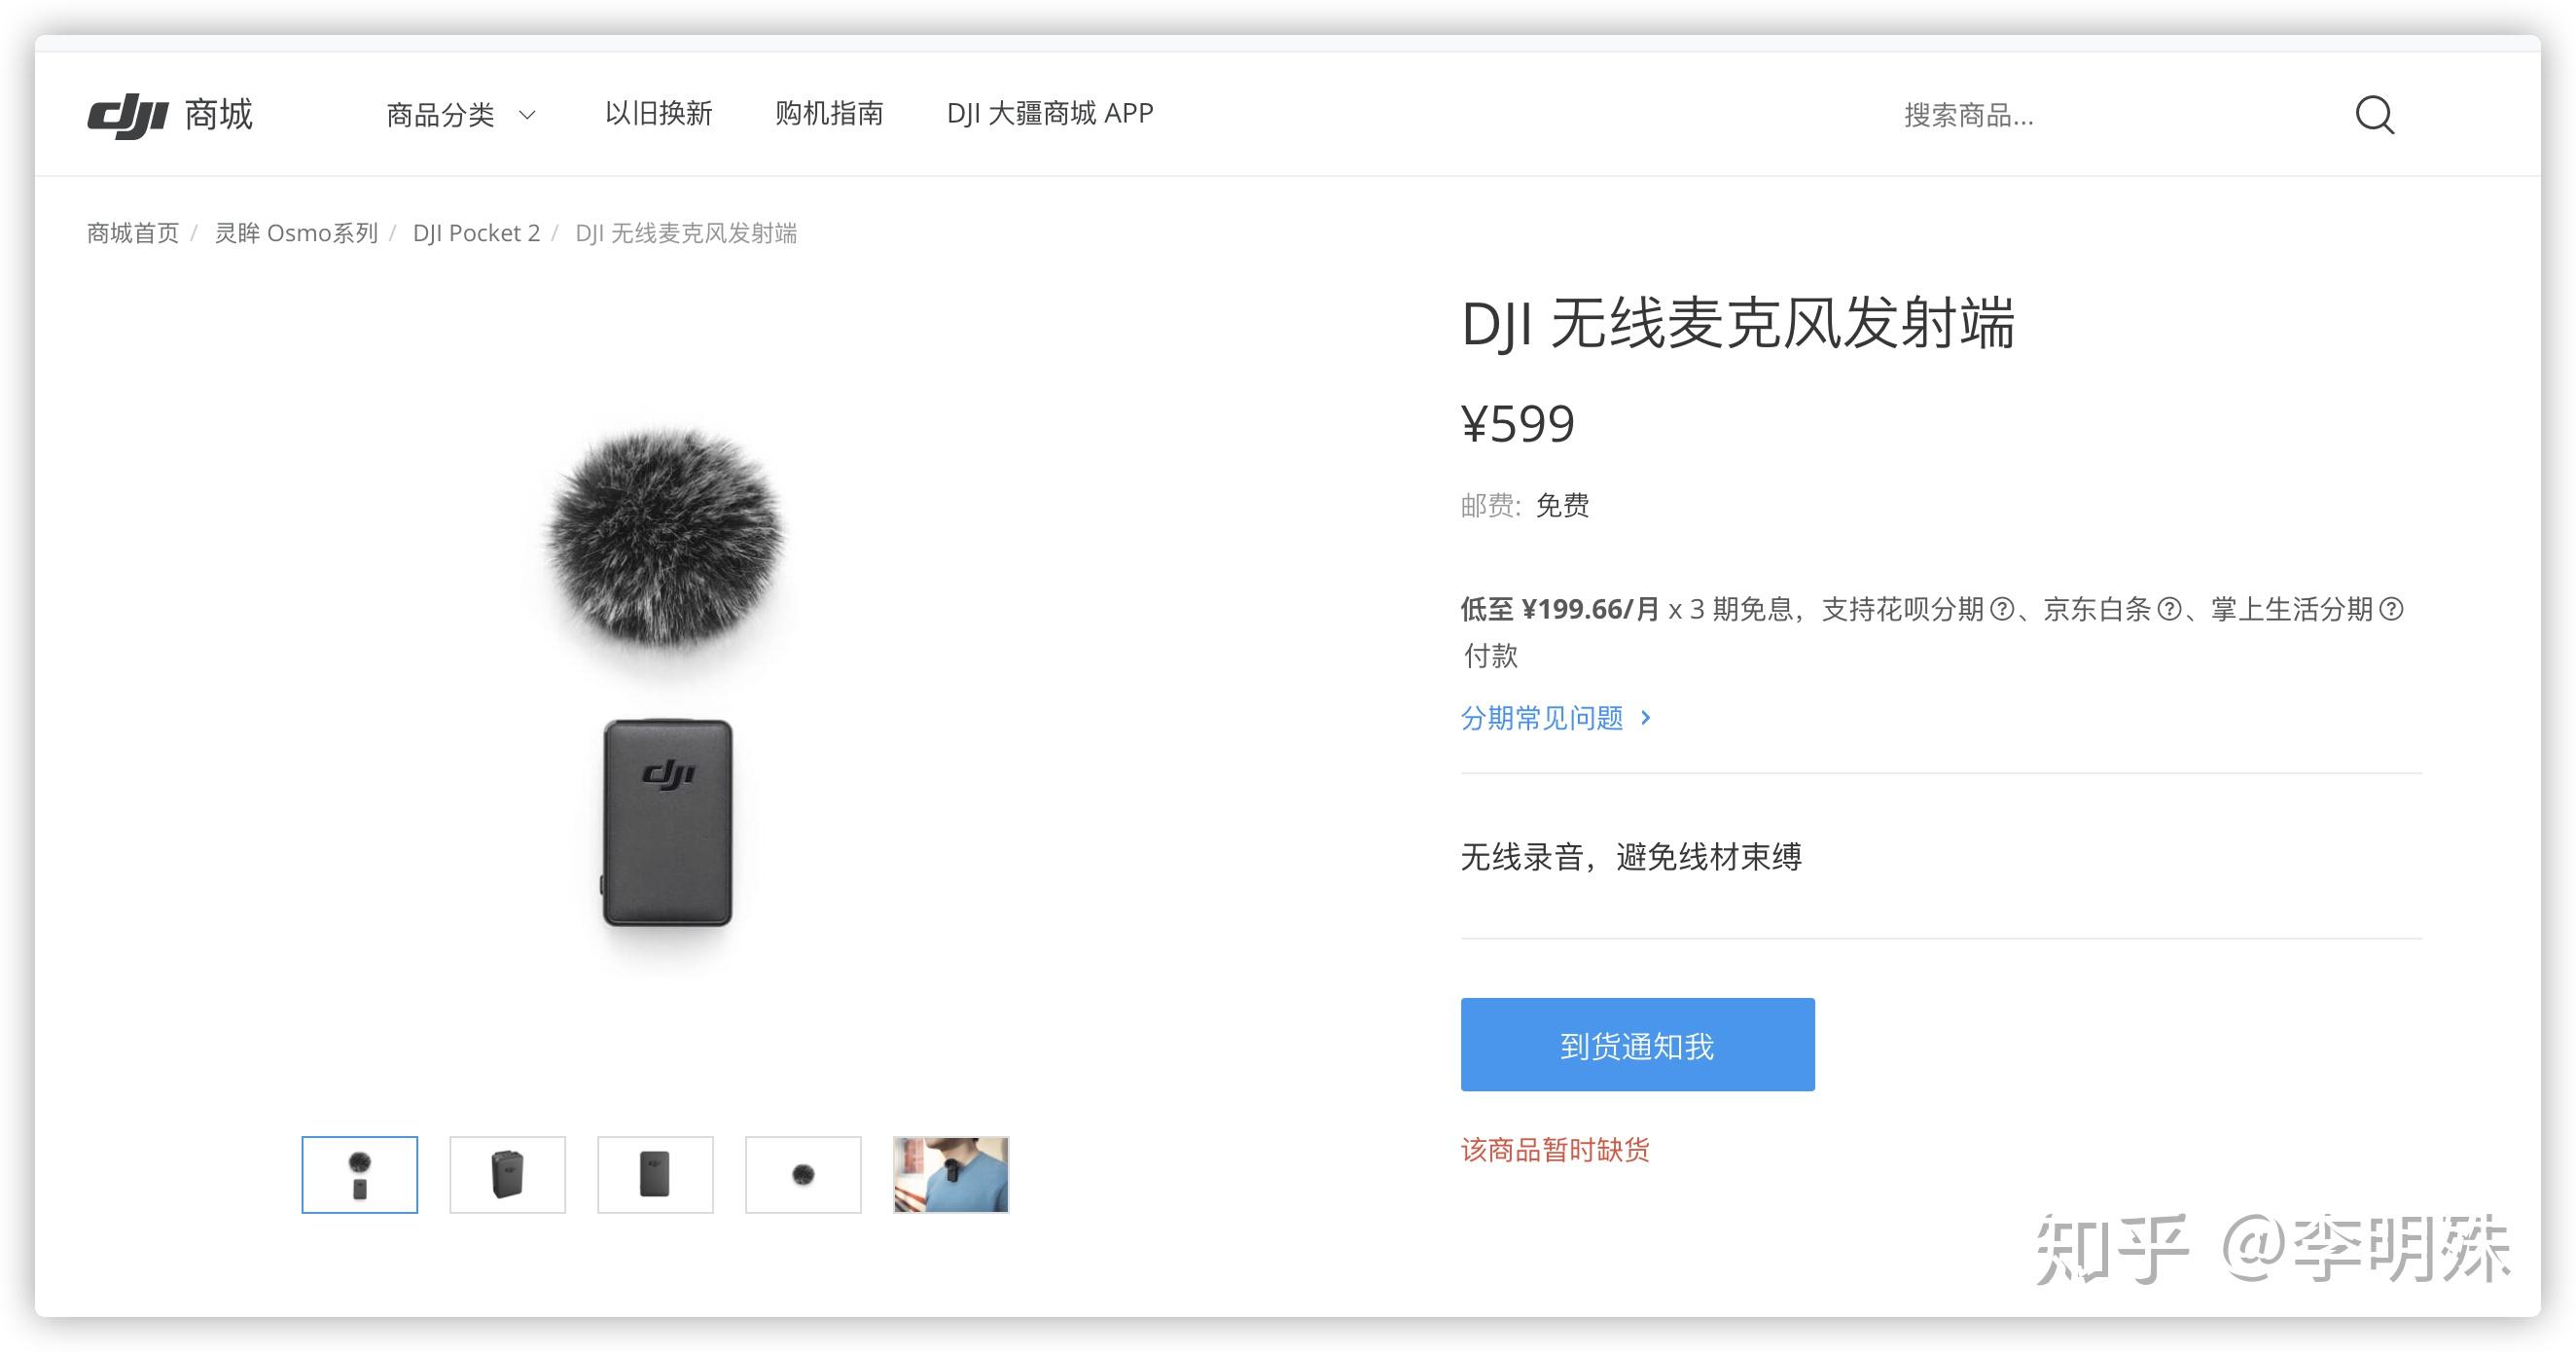The height and width of the screenshot is (1352, 2576).
Task: Select thumbnail of man wearing microphone
Action: (951, 1175)
